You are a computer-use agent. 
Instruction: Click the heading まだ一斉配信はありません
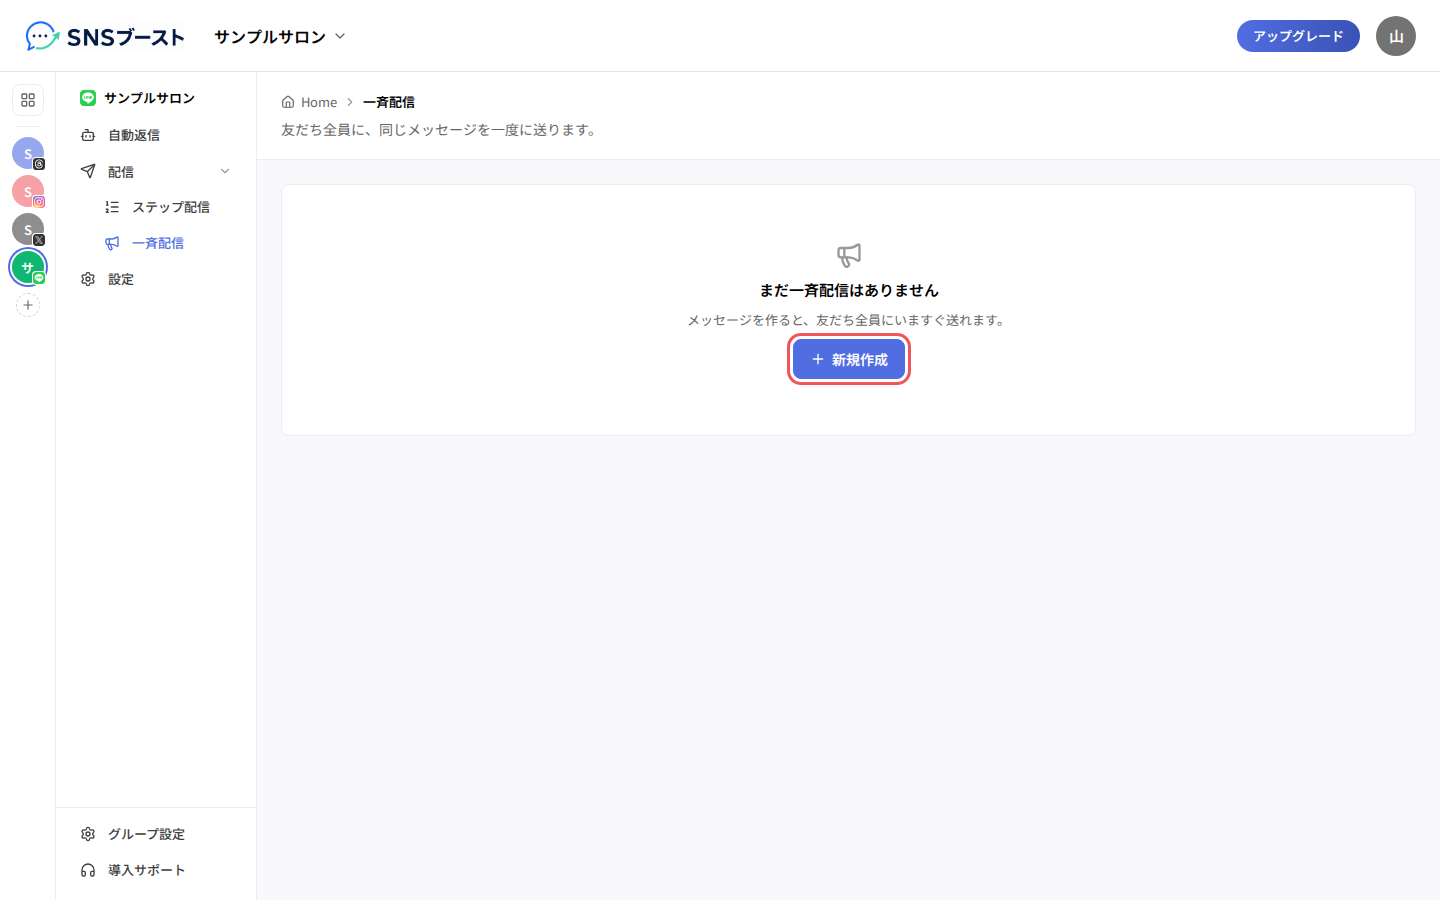click(849, 290)
